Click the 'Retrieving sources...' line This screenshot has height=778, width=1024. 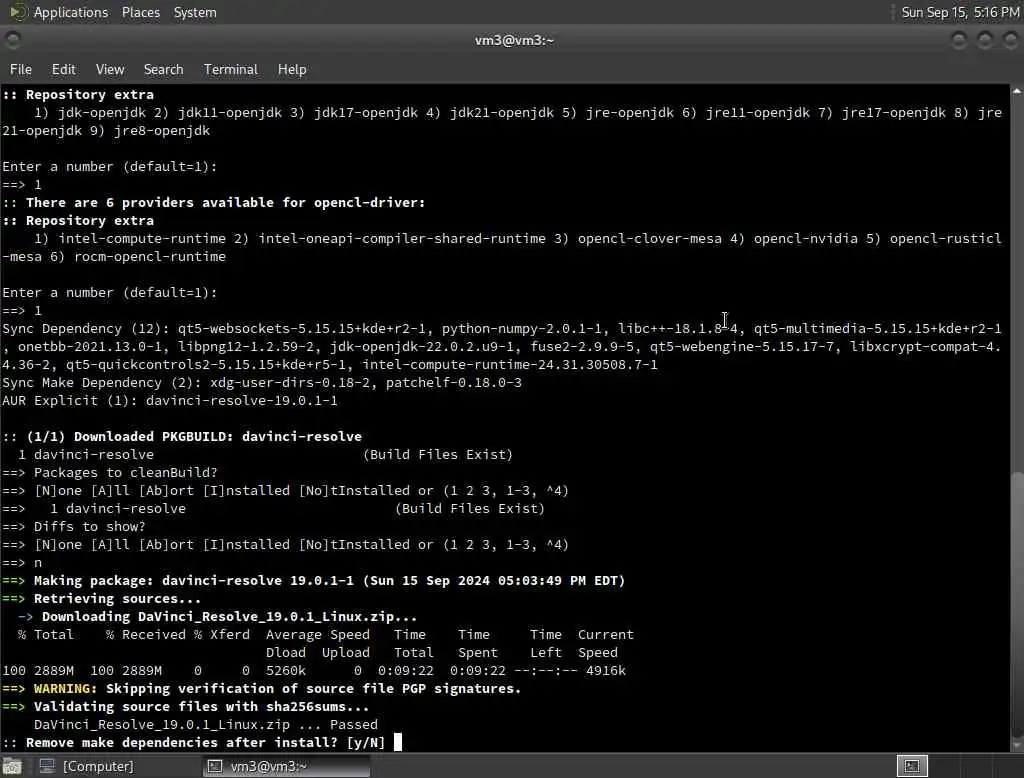pos(101,598)
